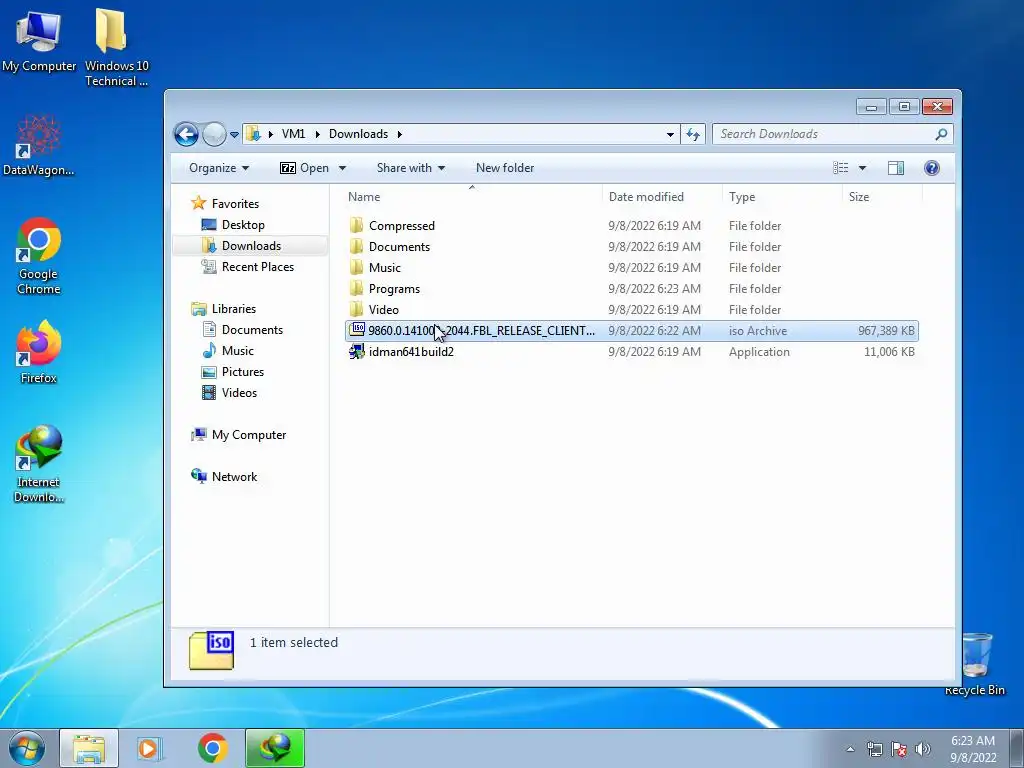Open the Share with menu
The width and height of the screenshot is (1024, 768).
pyautogui.click(x=411, y=168)
